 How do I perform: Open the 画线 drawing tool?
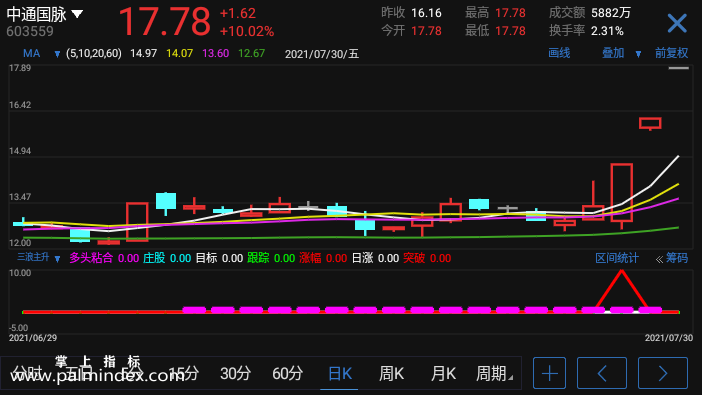point(559,53)
